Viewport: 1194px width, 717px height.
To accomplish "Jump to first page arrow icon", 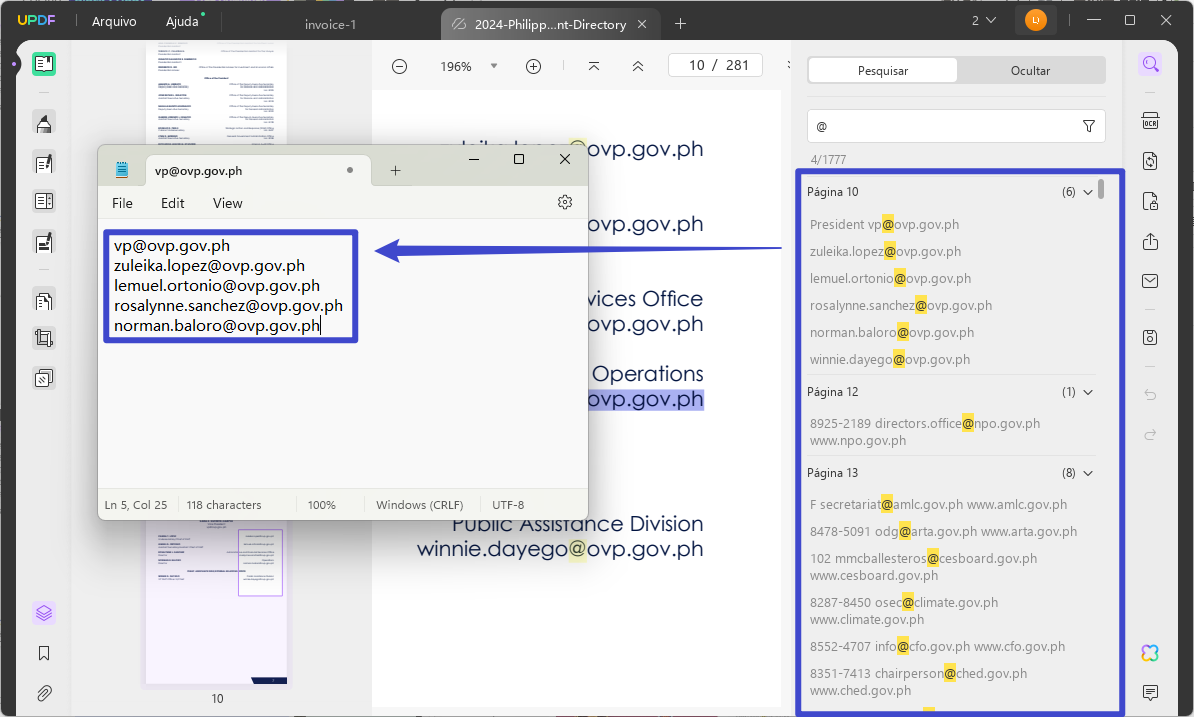I will [594, 66].
